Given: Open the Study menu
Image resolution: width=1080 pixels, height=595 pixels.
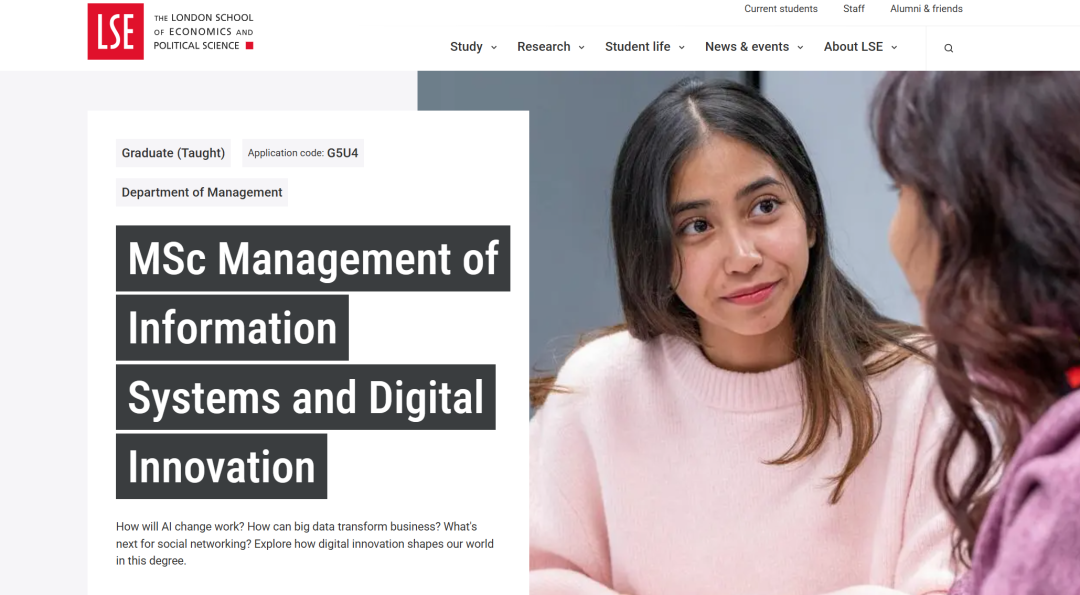Looking at the screenshot, I should click(466, 47).
